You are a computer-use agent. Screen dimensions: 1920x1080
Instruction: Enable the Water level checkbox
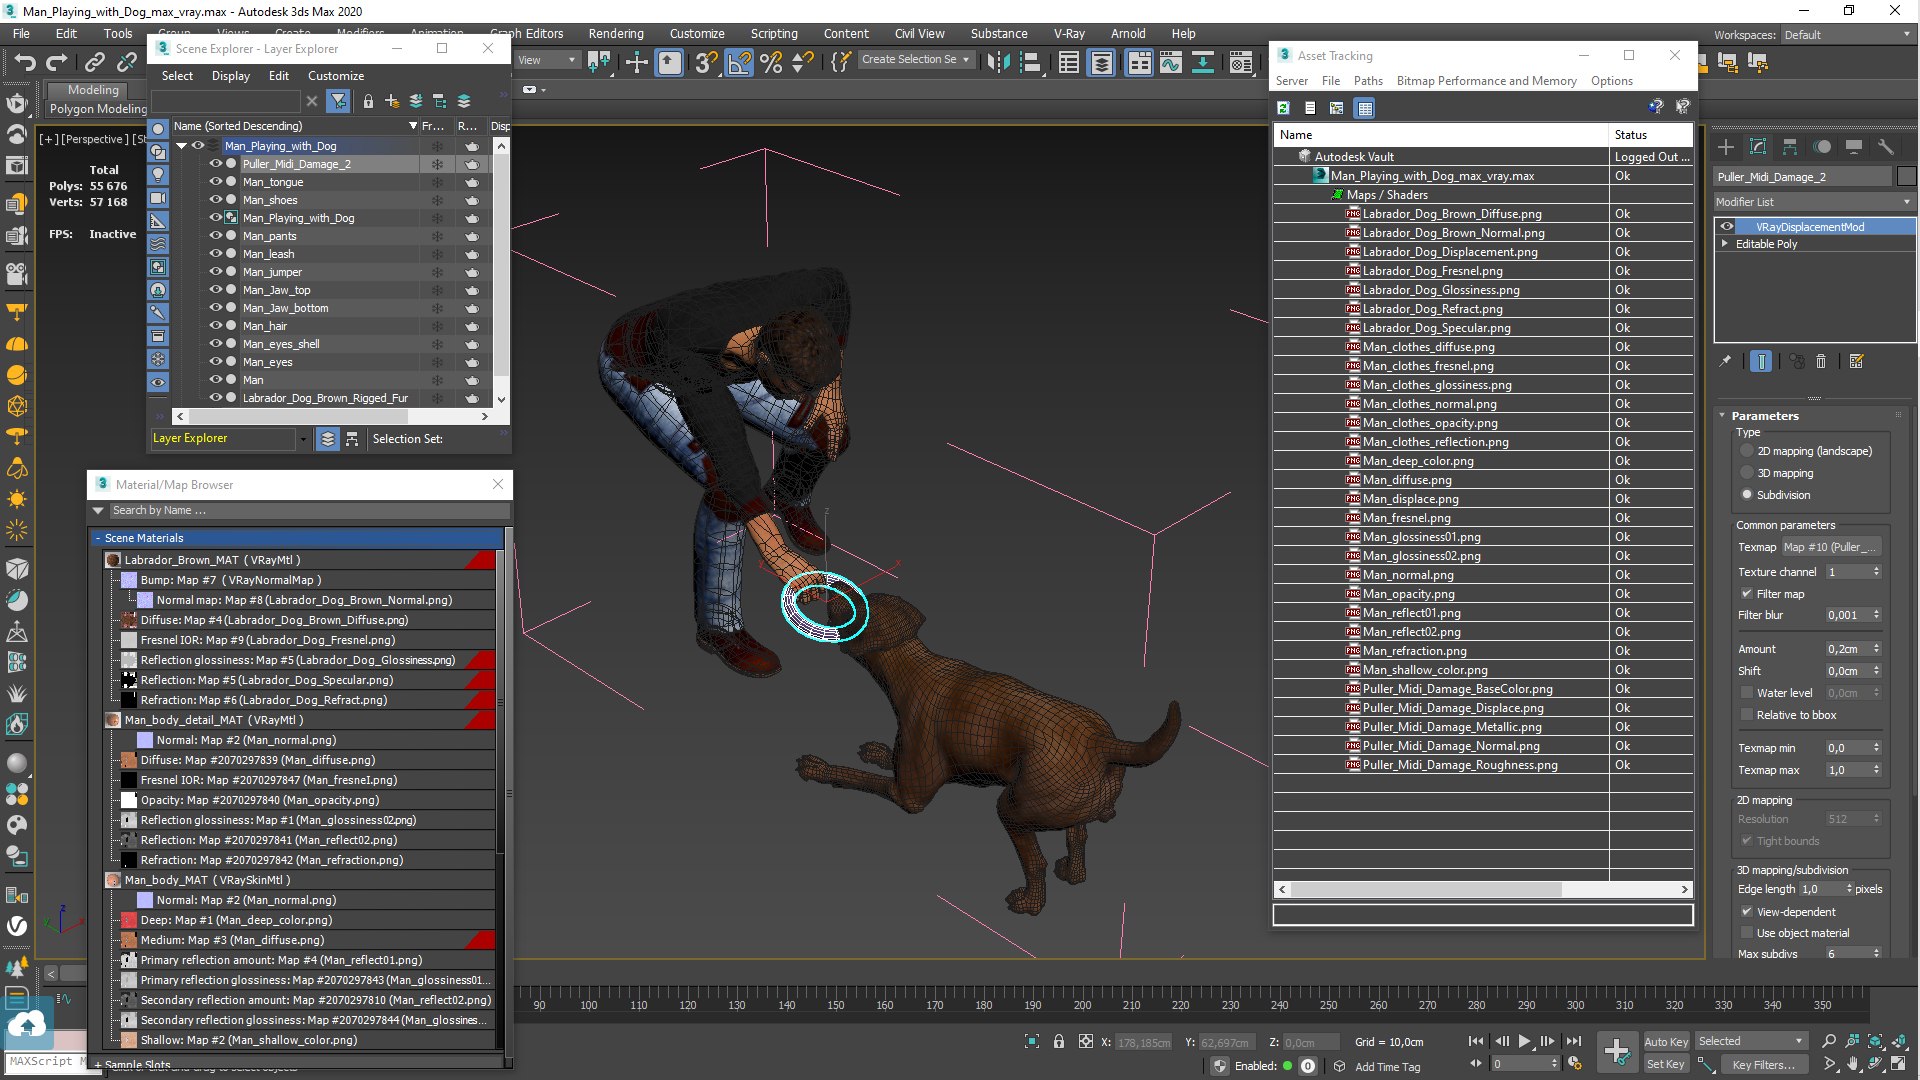1747,693
